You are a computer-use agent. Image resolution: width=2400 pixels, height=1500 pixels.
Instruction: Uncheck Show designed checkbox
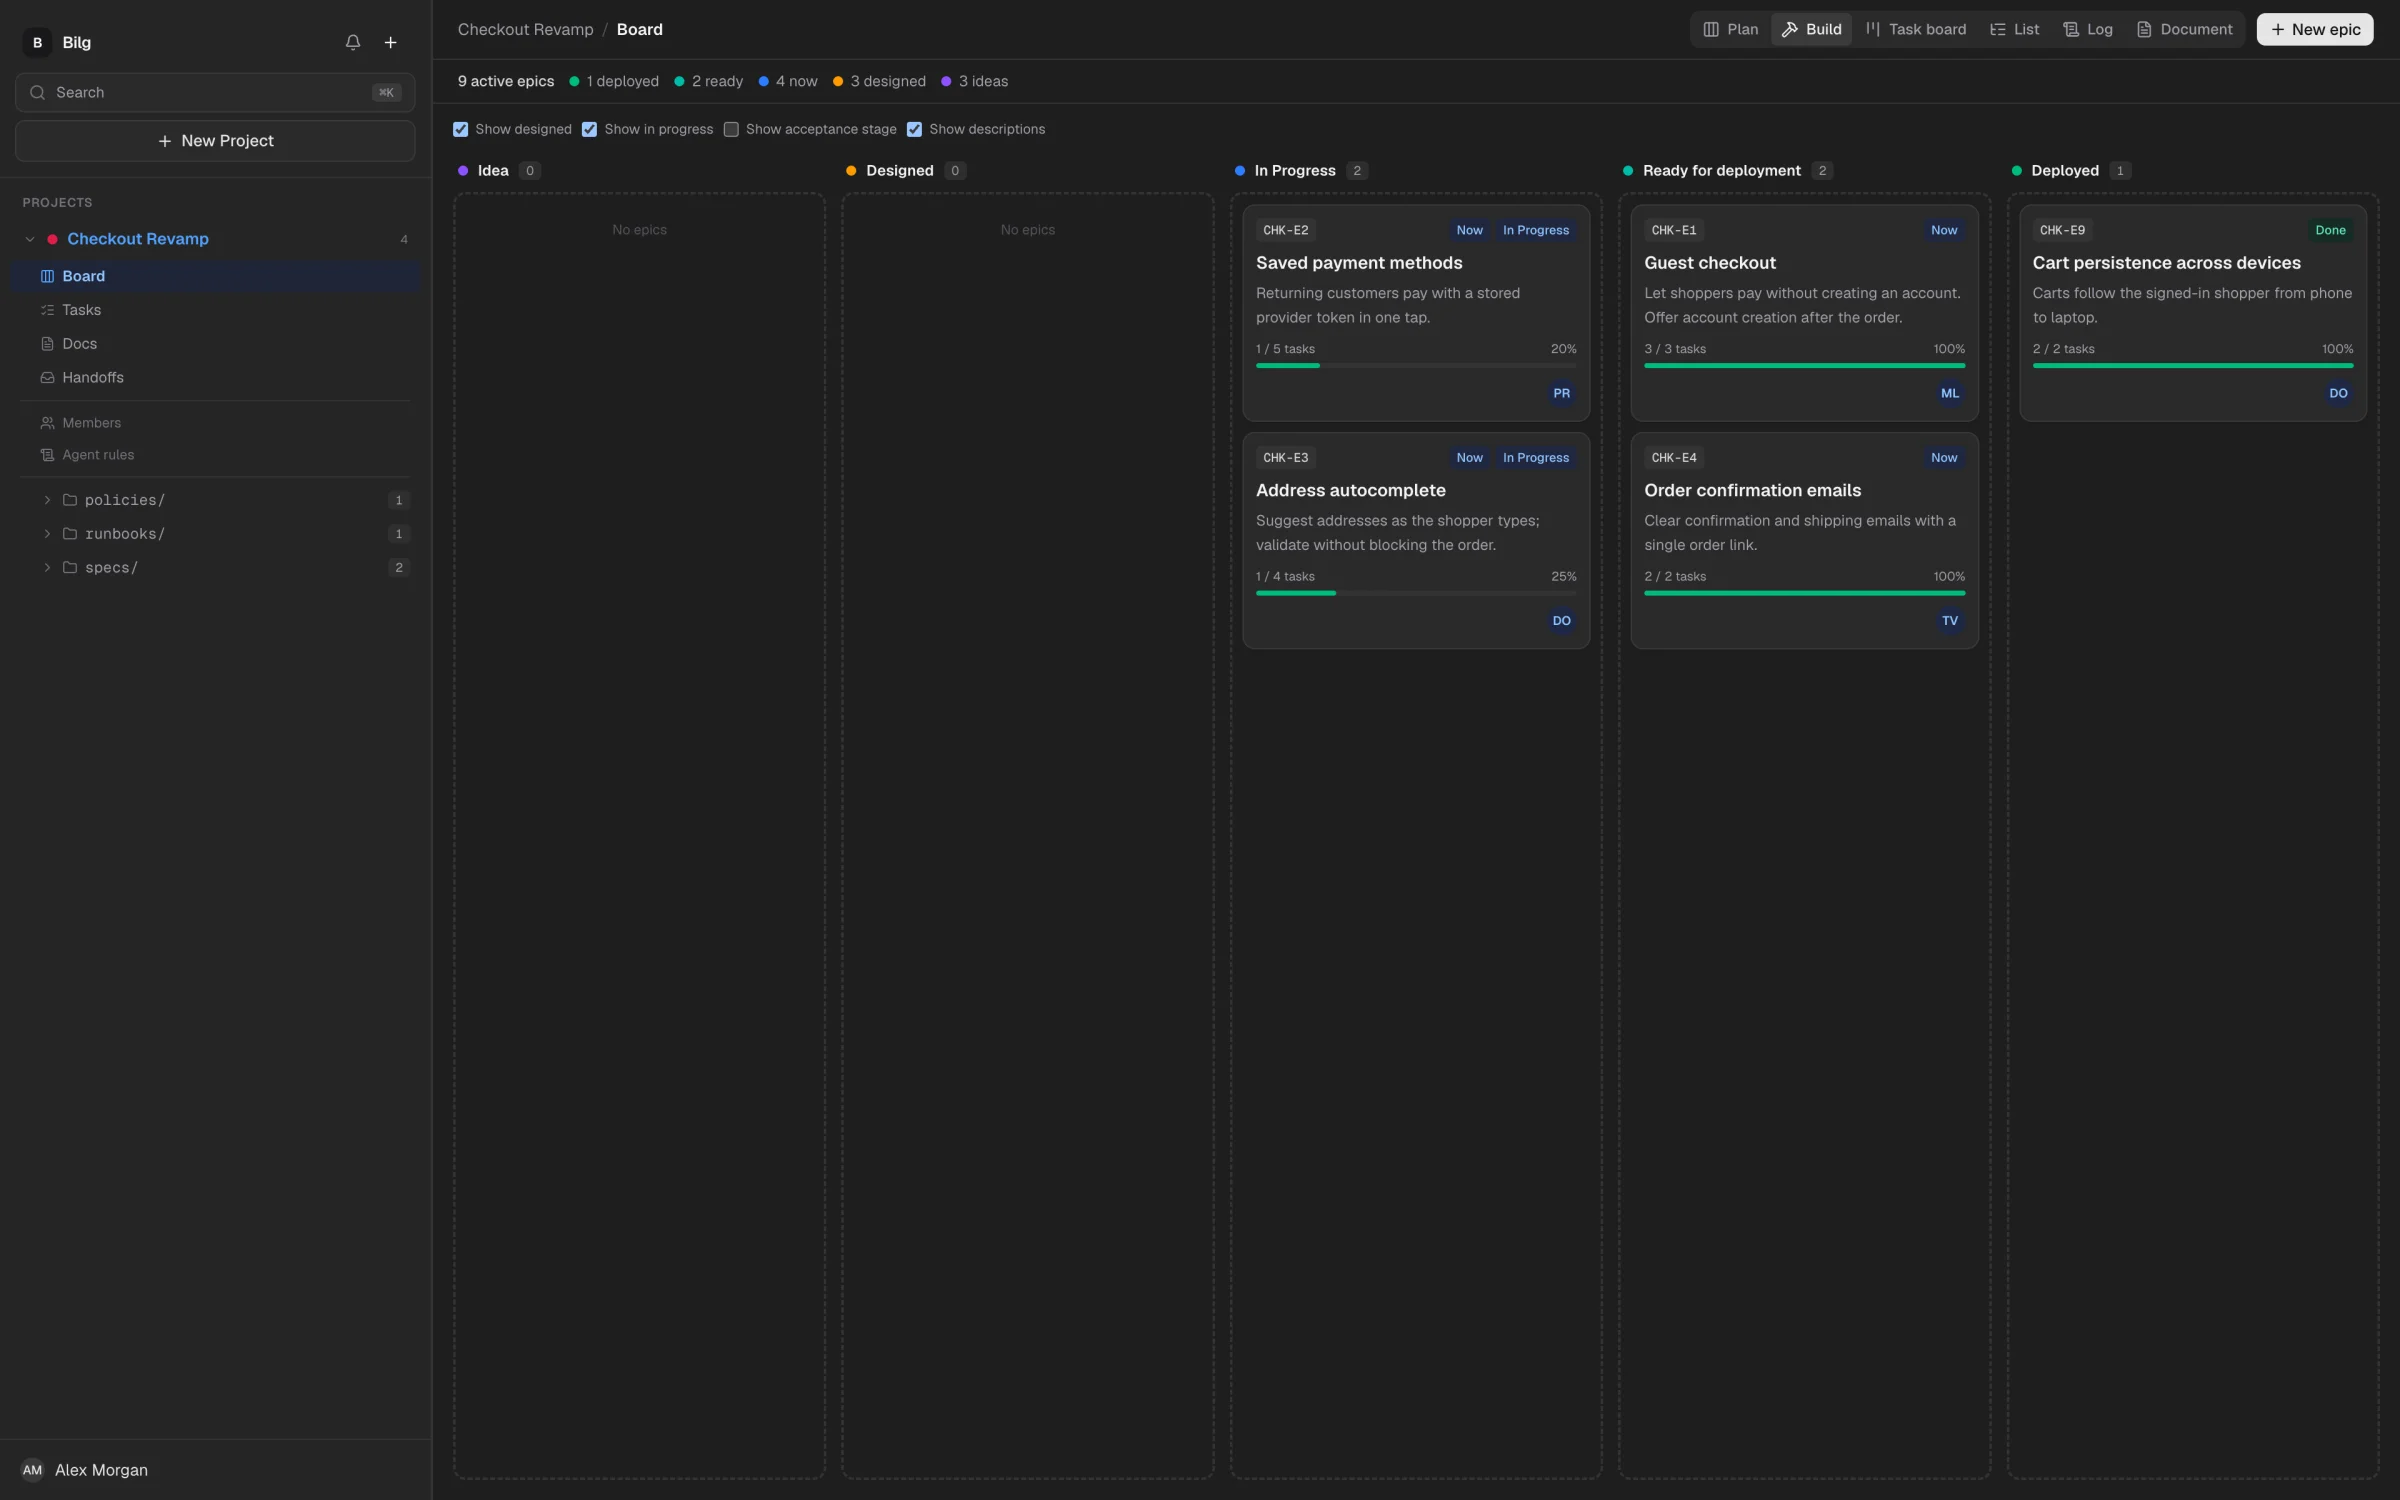coord(461,129)
